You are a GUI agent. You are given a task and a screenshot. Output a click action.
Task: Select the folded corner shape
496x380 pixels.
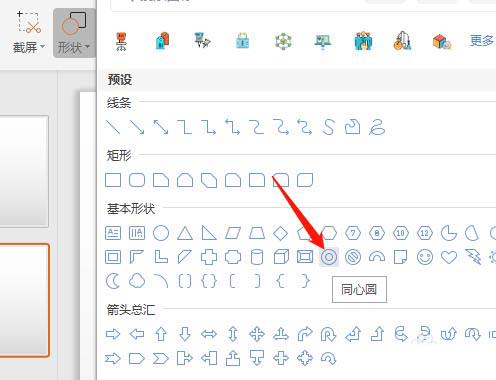(x=400, y=257)
